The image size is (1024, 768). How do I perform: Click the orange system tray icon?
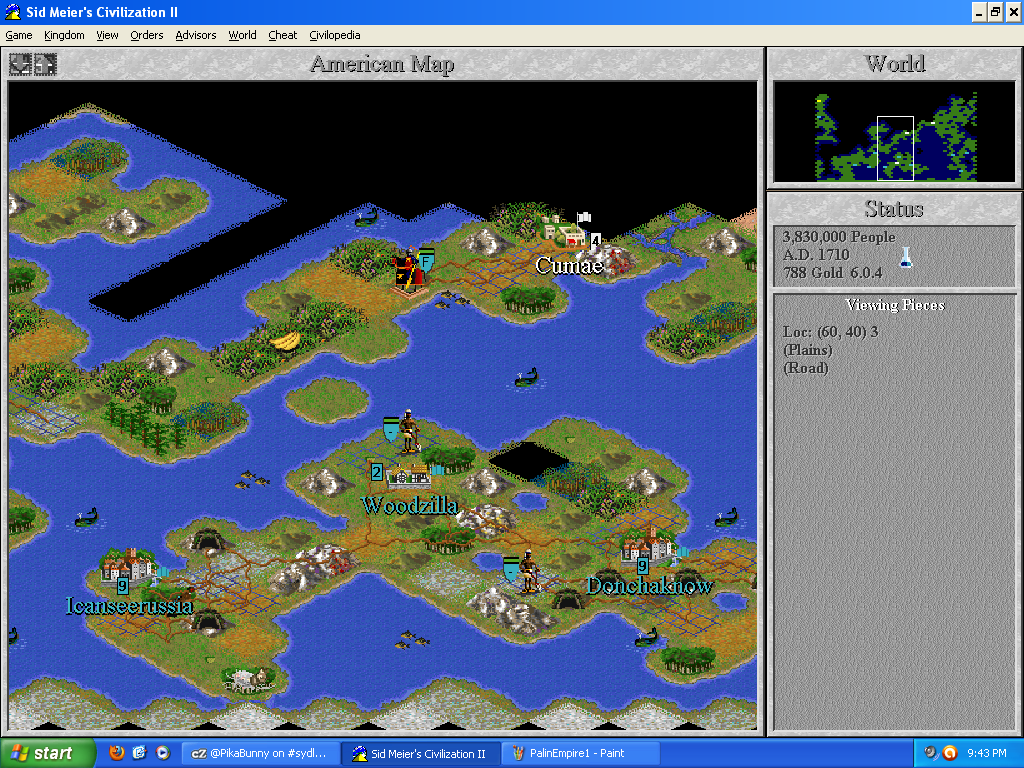coord(950,753)
